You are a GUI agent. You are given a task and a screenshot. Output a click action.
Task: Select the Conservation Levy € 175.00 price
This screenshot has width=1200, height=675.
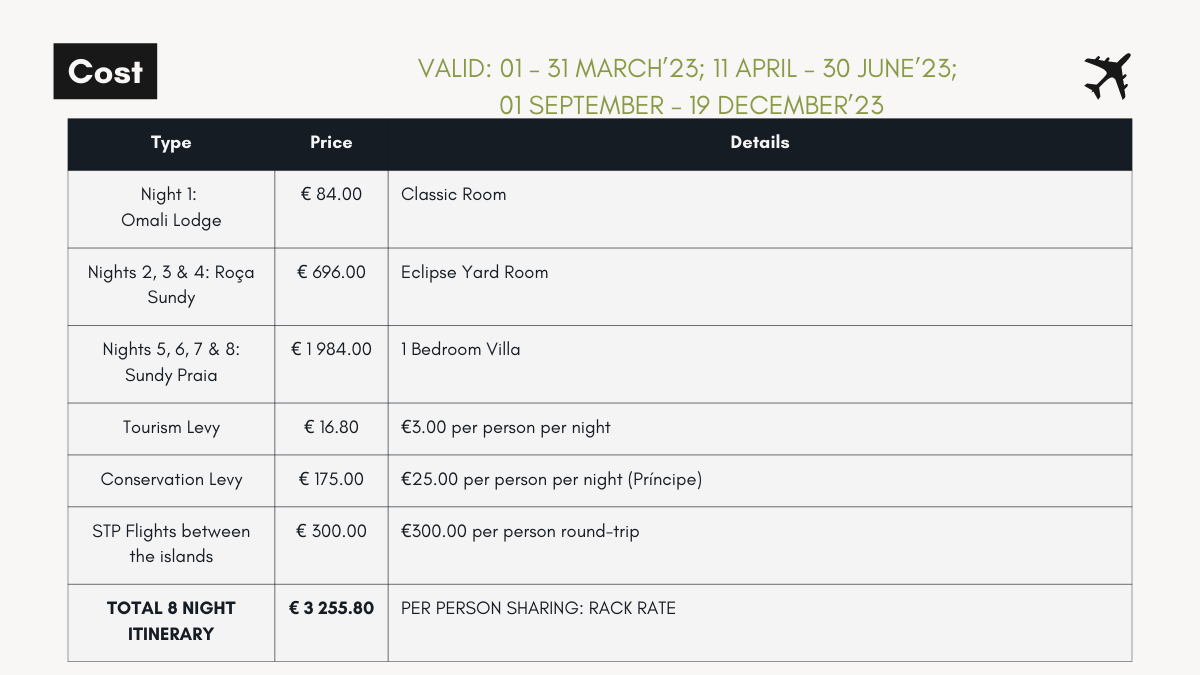[x=331, y=480]
